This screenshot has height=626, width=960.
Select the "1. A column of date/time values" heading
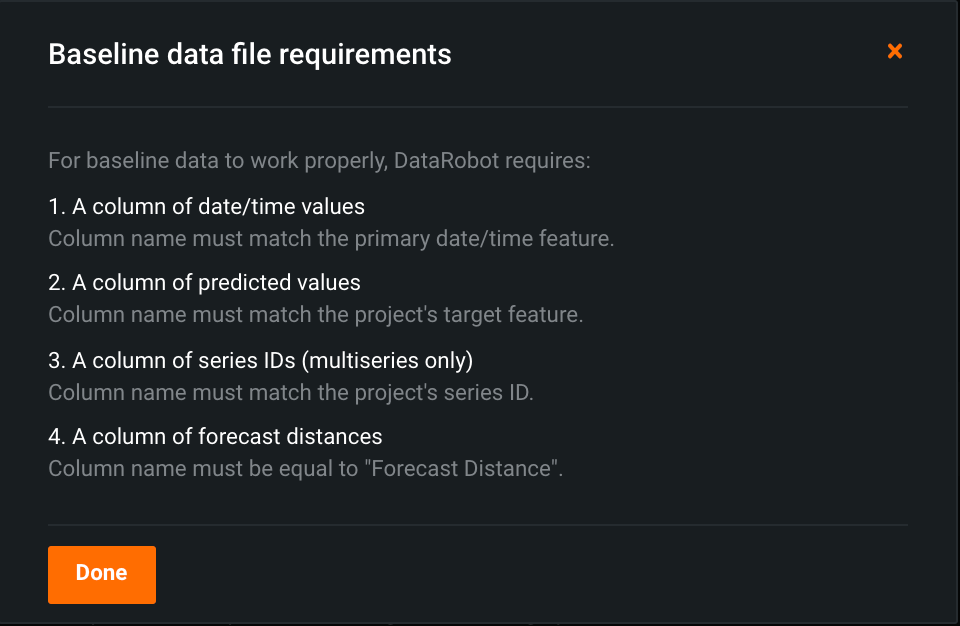click(x=206, y=207)
